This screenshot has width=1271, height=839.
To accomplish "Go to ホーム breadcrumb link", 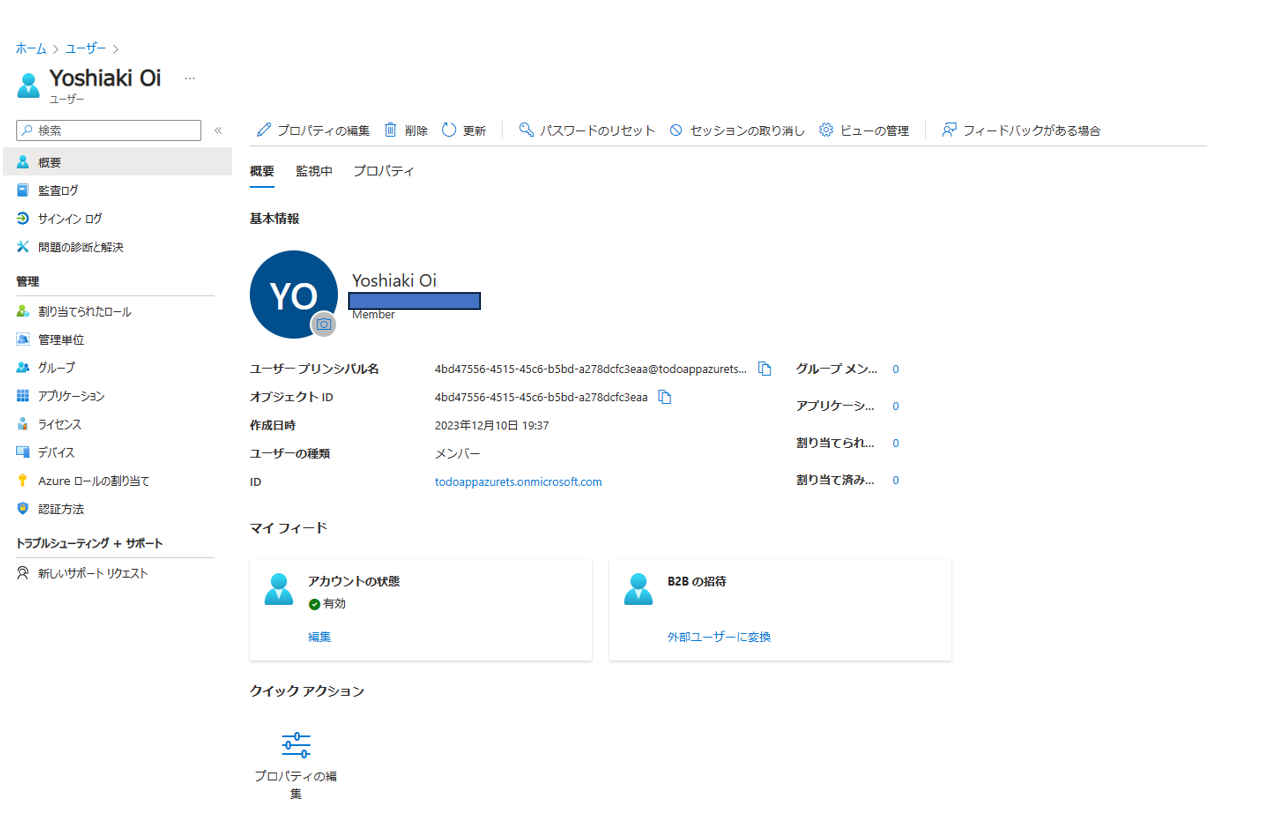I will 31,48.
